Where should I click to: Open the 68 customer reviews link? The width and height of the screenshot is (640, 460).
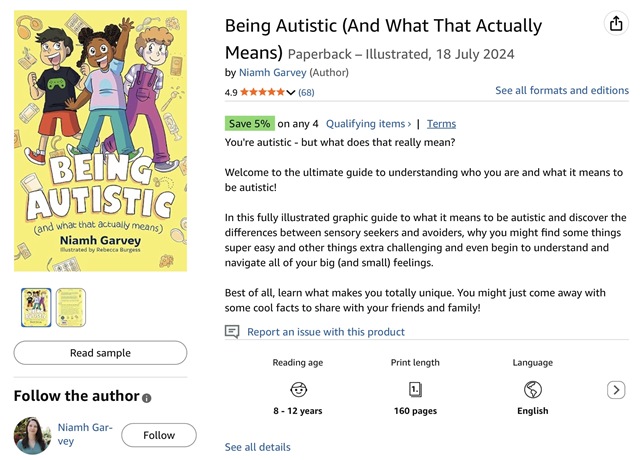(x=306, y=93)
